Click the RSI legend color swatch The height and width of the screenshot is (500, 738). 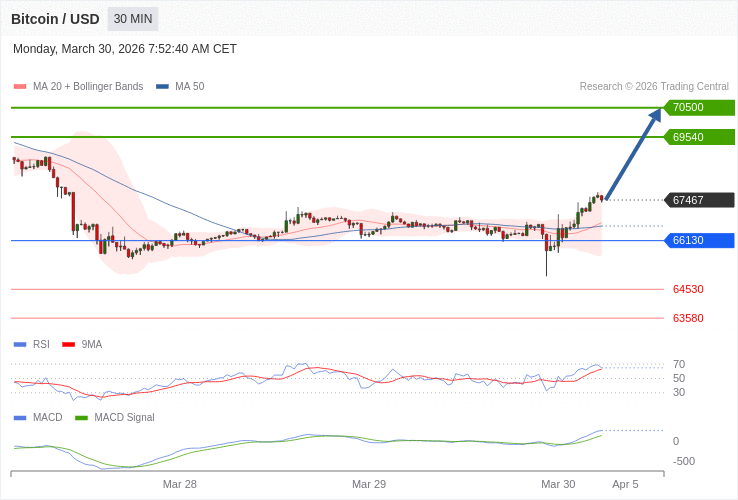point(20,344)
